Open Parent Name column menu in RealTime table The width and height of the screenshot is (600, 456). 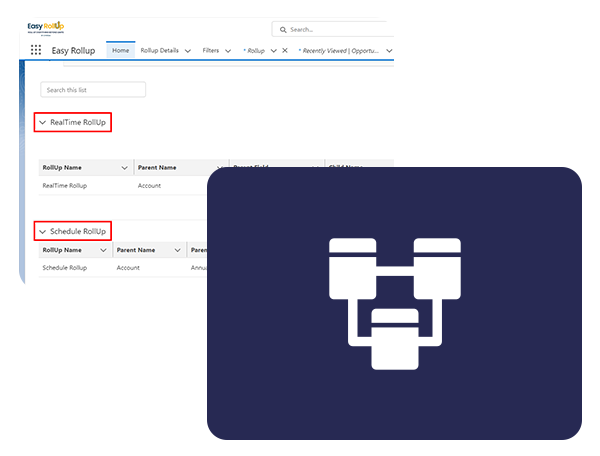coord(220,168)
